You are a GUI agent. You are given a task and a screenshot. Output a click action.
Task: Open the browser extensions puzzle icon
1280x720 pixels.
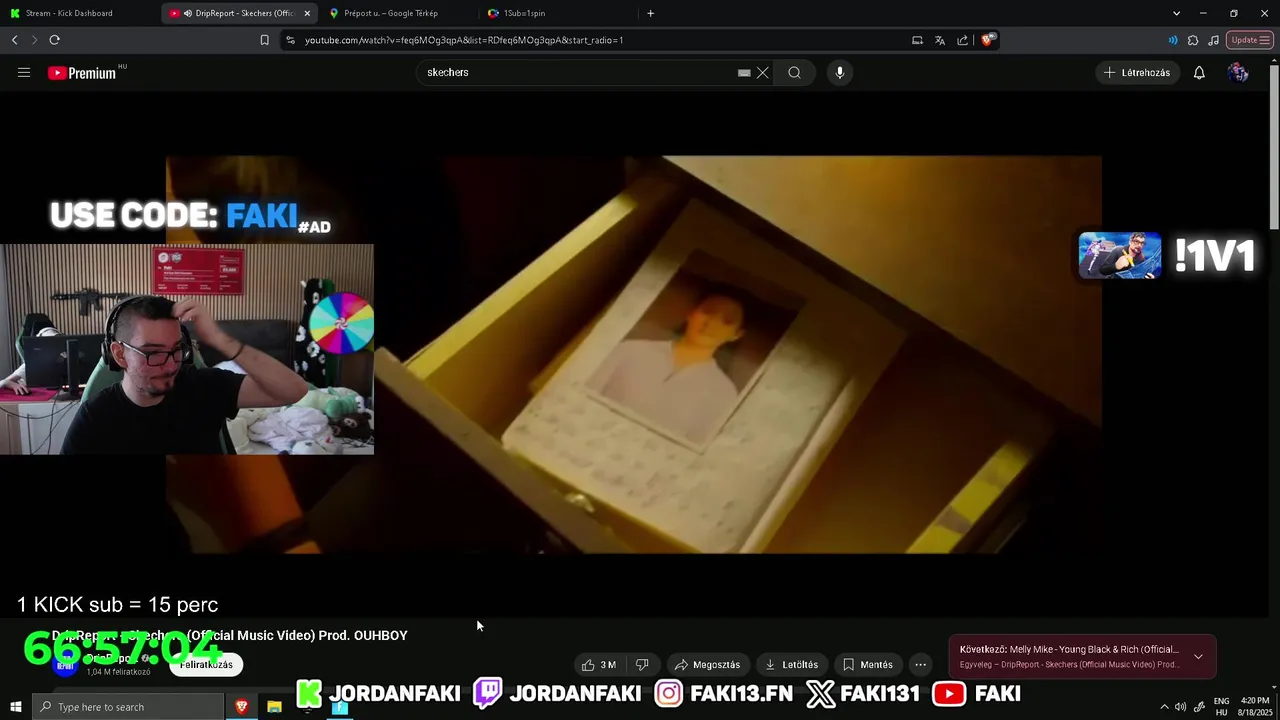point(1193,40)
